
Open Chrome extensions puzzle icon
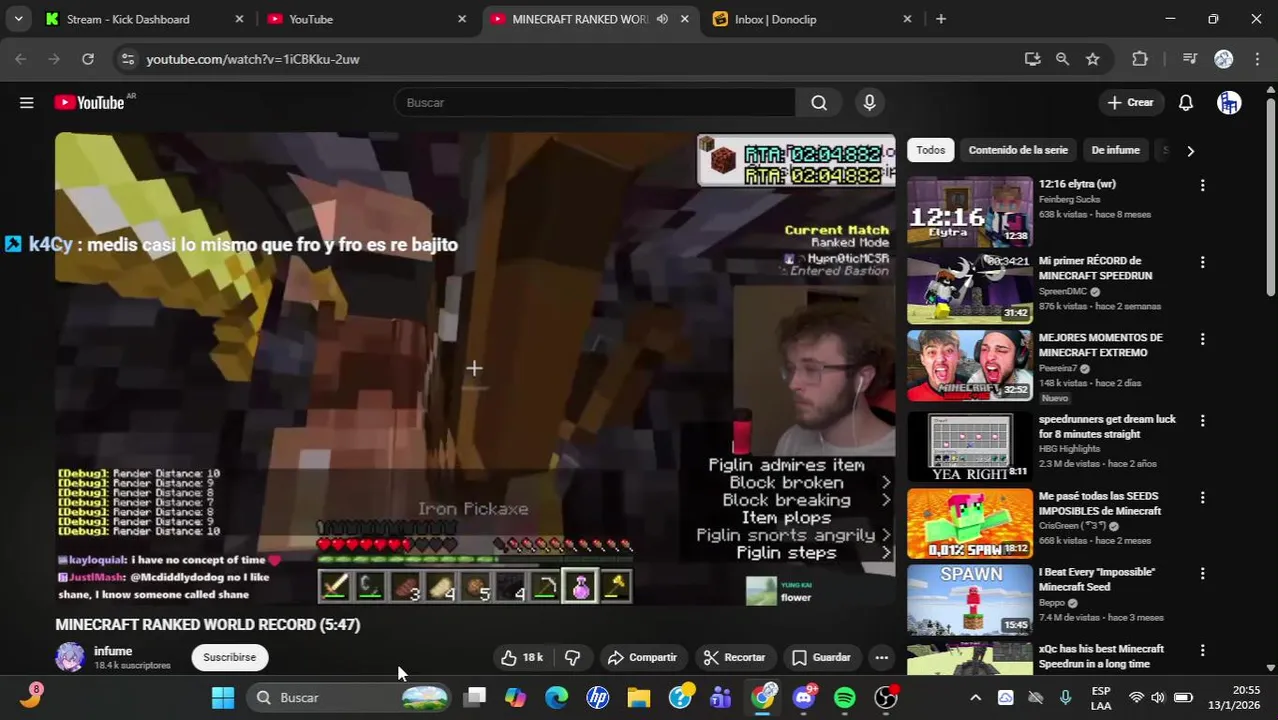[x=1140, y=59]
